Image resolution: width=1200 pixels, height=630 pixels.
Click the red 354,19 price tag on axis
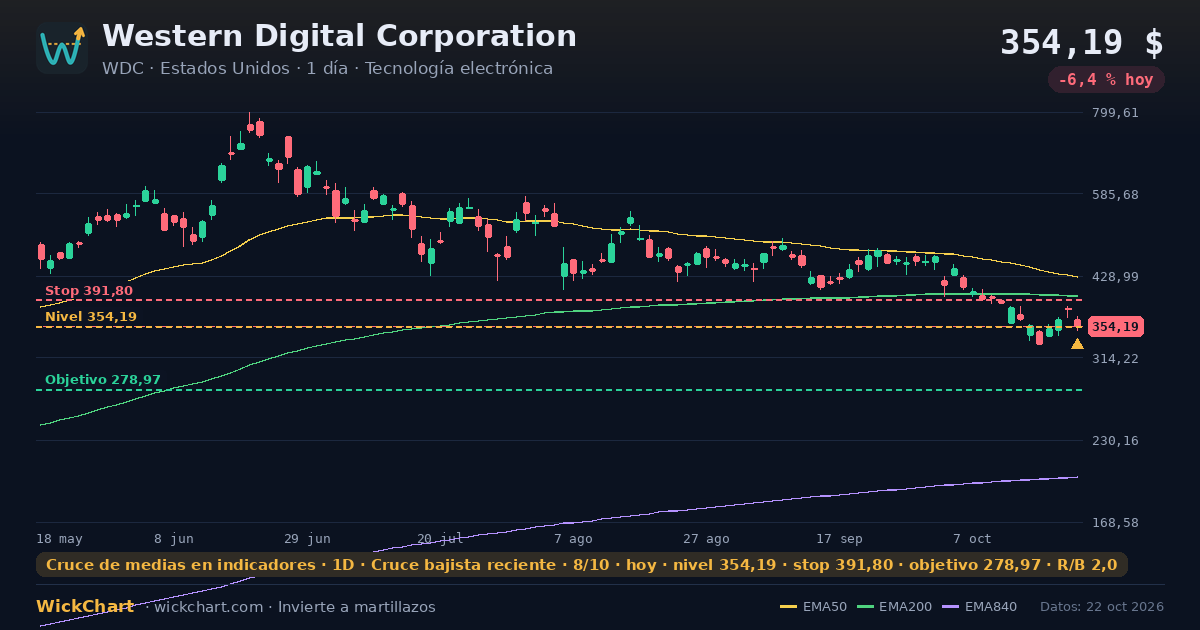point(1115,327)
